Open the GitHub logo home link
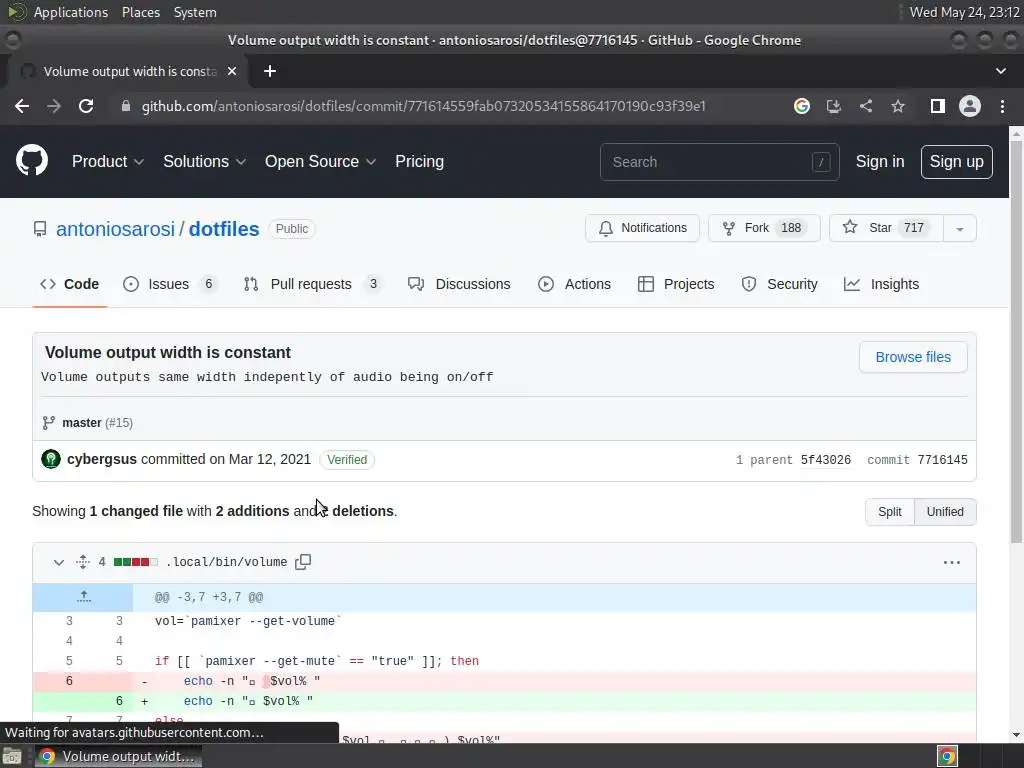The image size is (1024, 768). pos(32,161)
